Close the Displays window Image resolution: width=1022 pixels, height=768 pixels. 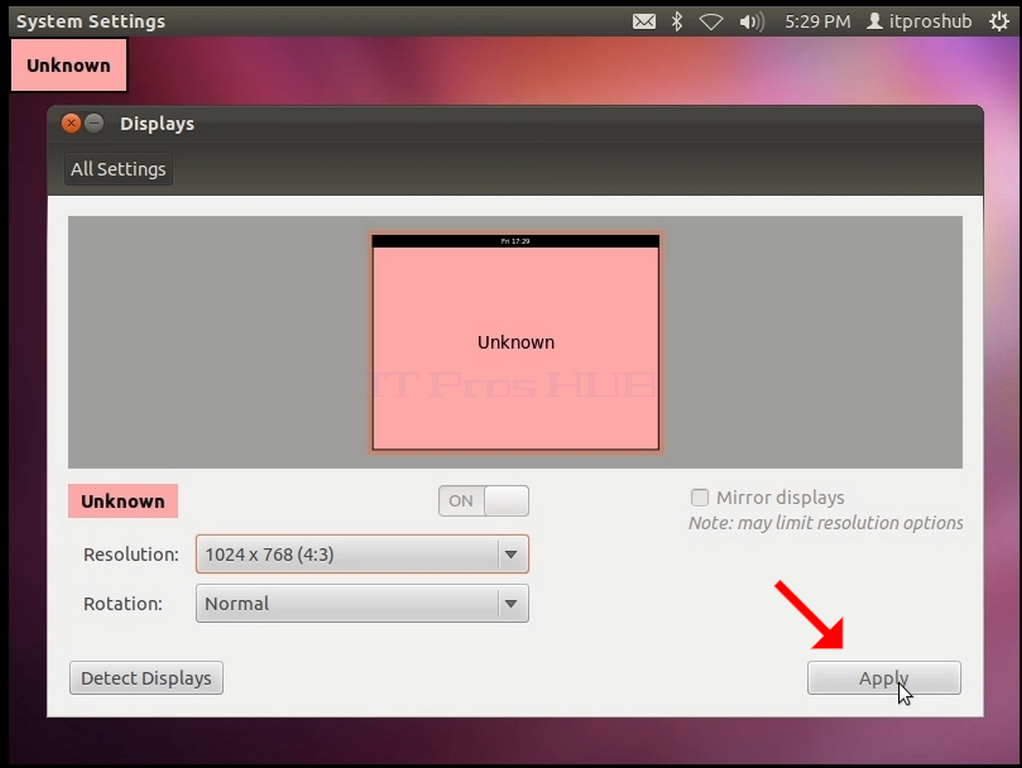pos(71,123)
